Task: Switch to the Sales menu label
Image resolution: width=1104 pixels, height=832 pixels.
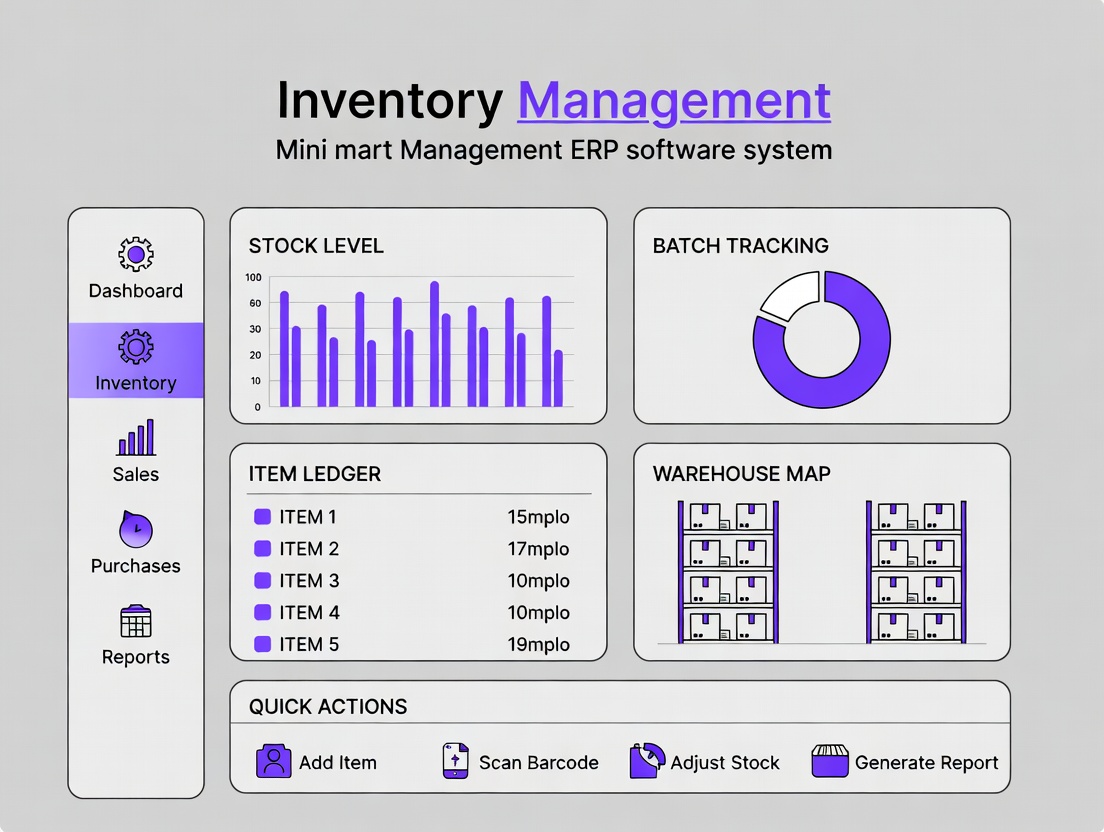Action: (x=135, y=474)
